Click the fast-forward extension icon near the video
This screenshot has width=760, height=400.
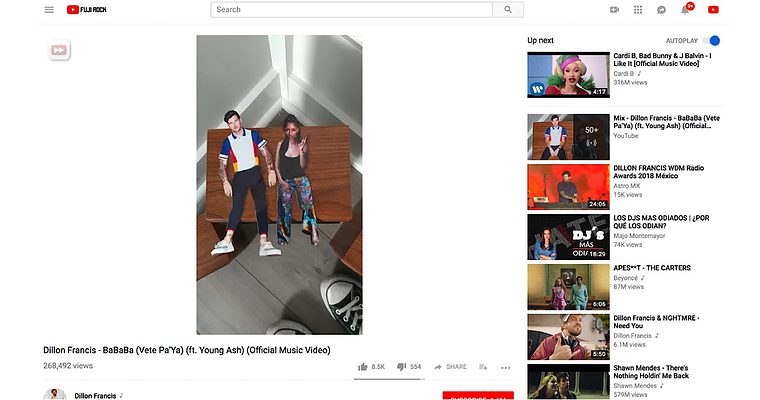(x=59, y=50)
